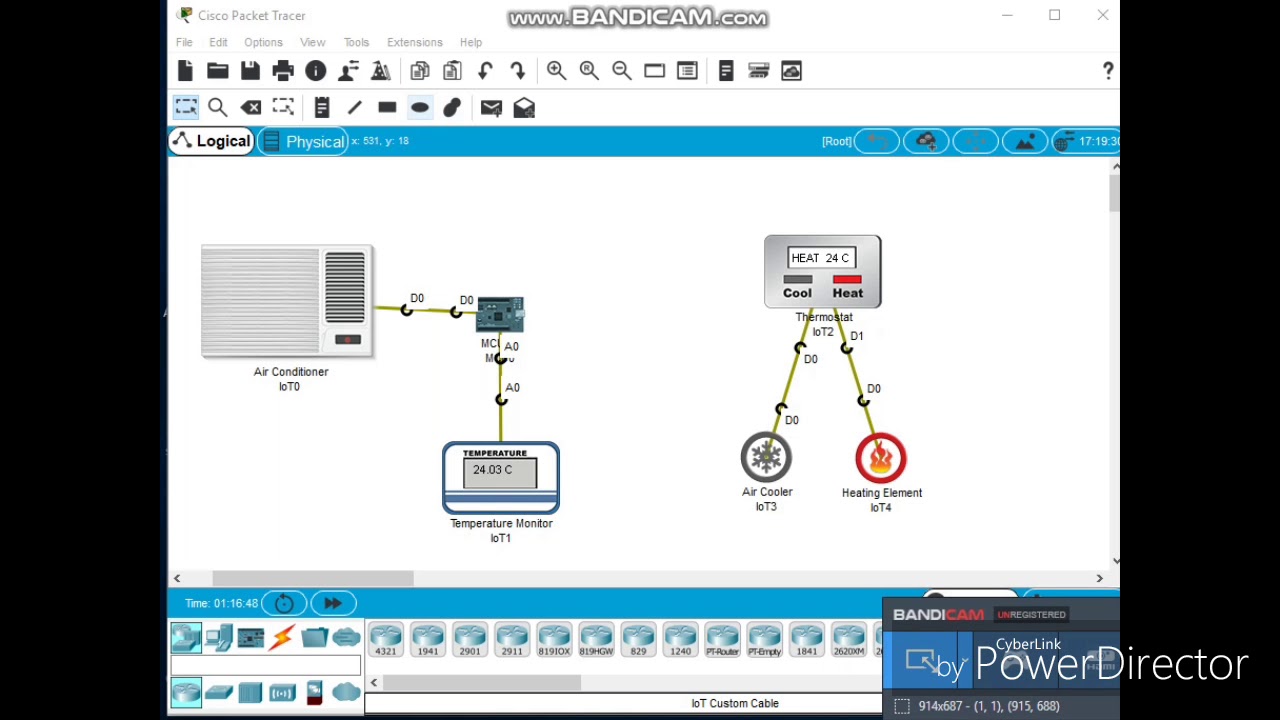Select the Switches subcategory

[218, 692]
